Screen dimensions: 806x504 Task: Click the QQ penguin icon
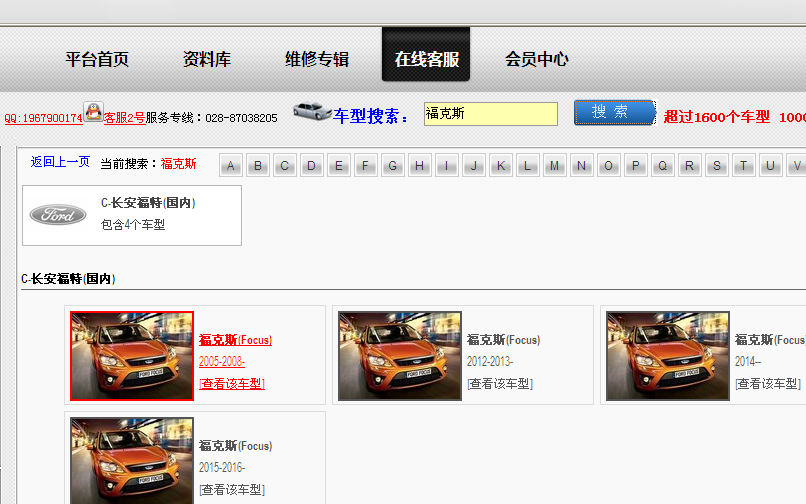(x=94, y=112)
